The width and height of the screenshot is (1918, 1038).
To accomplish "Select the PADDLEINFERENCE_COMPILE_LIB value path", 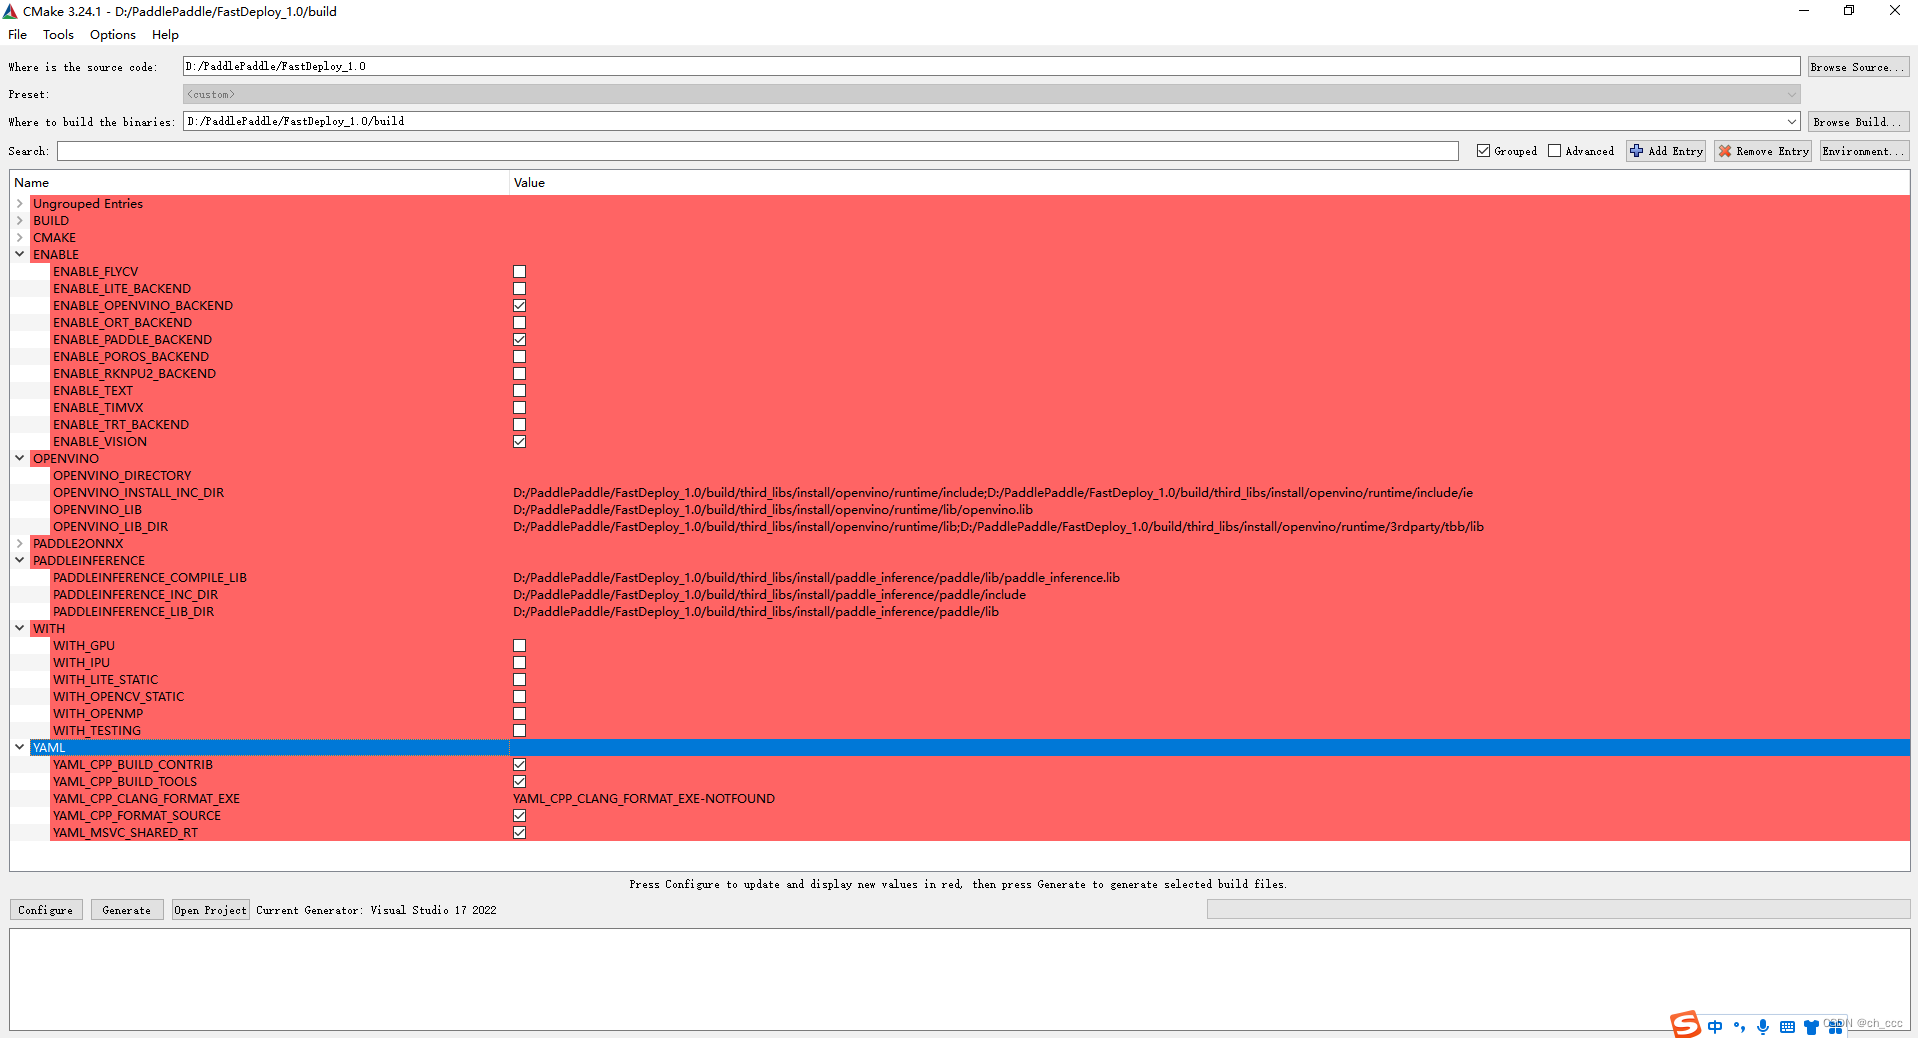I will [x=816, y=578].
